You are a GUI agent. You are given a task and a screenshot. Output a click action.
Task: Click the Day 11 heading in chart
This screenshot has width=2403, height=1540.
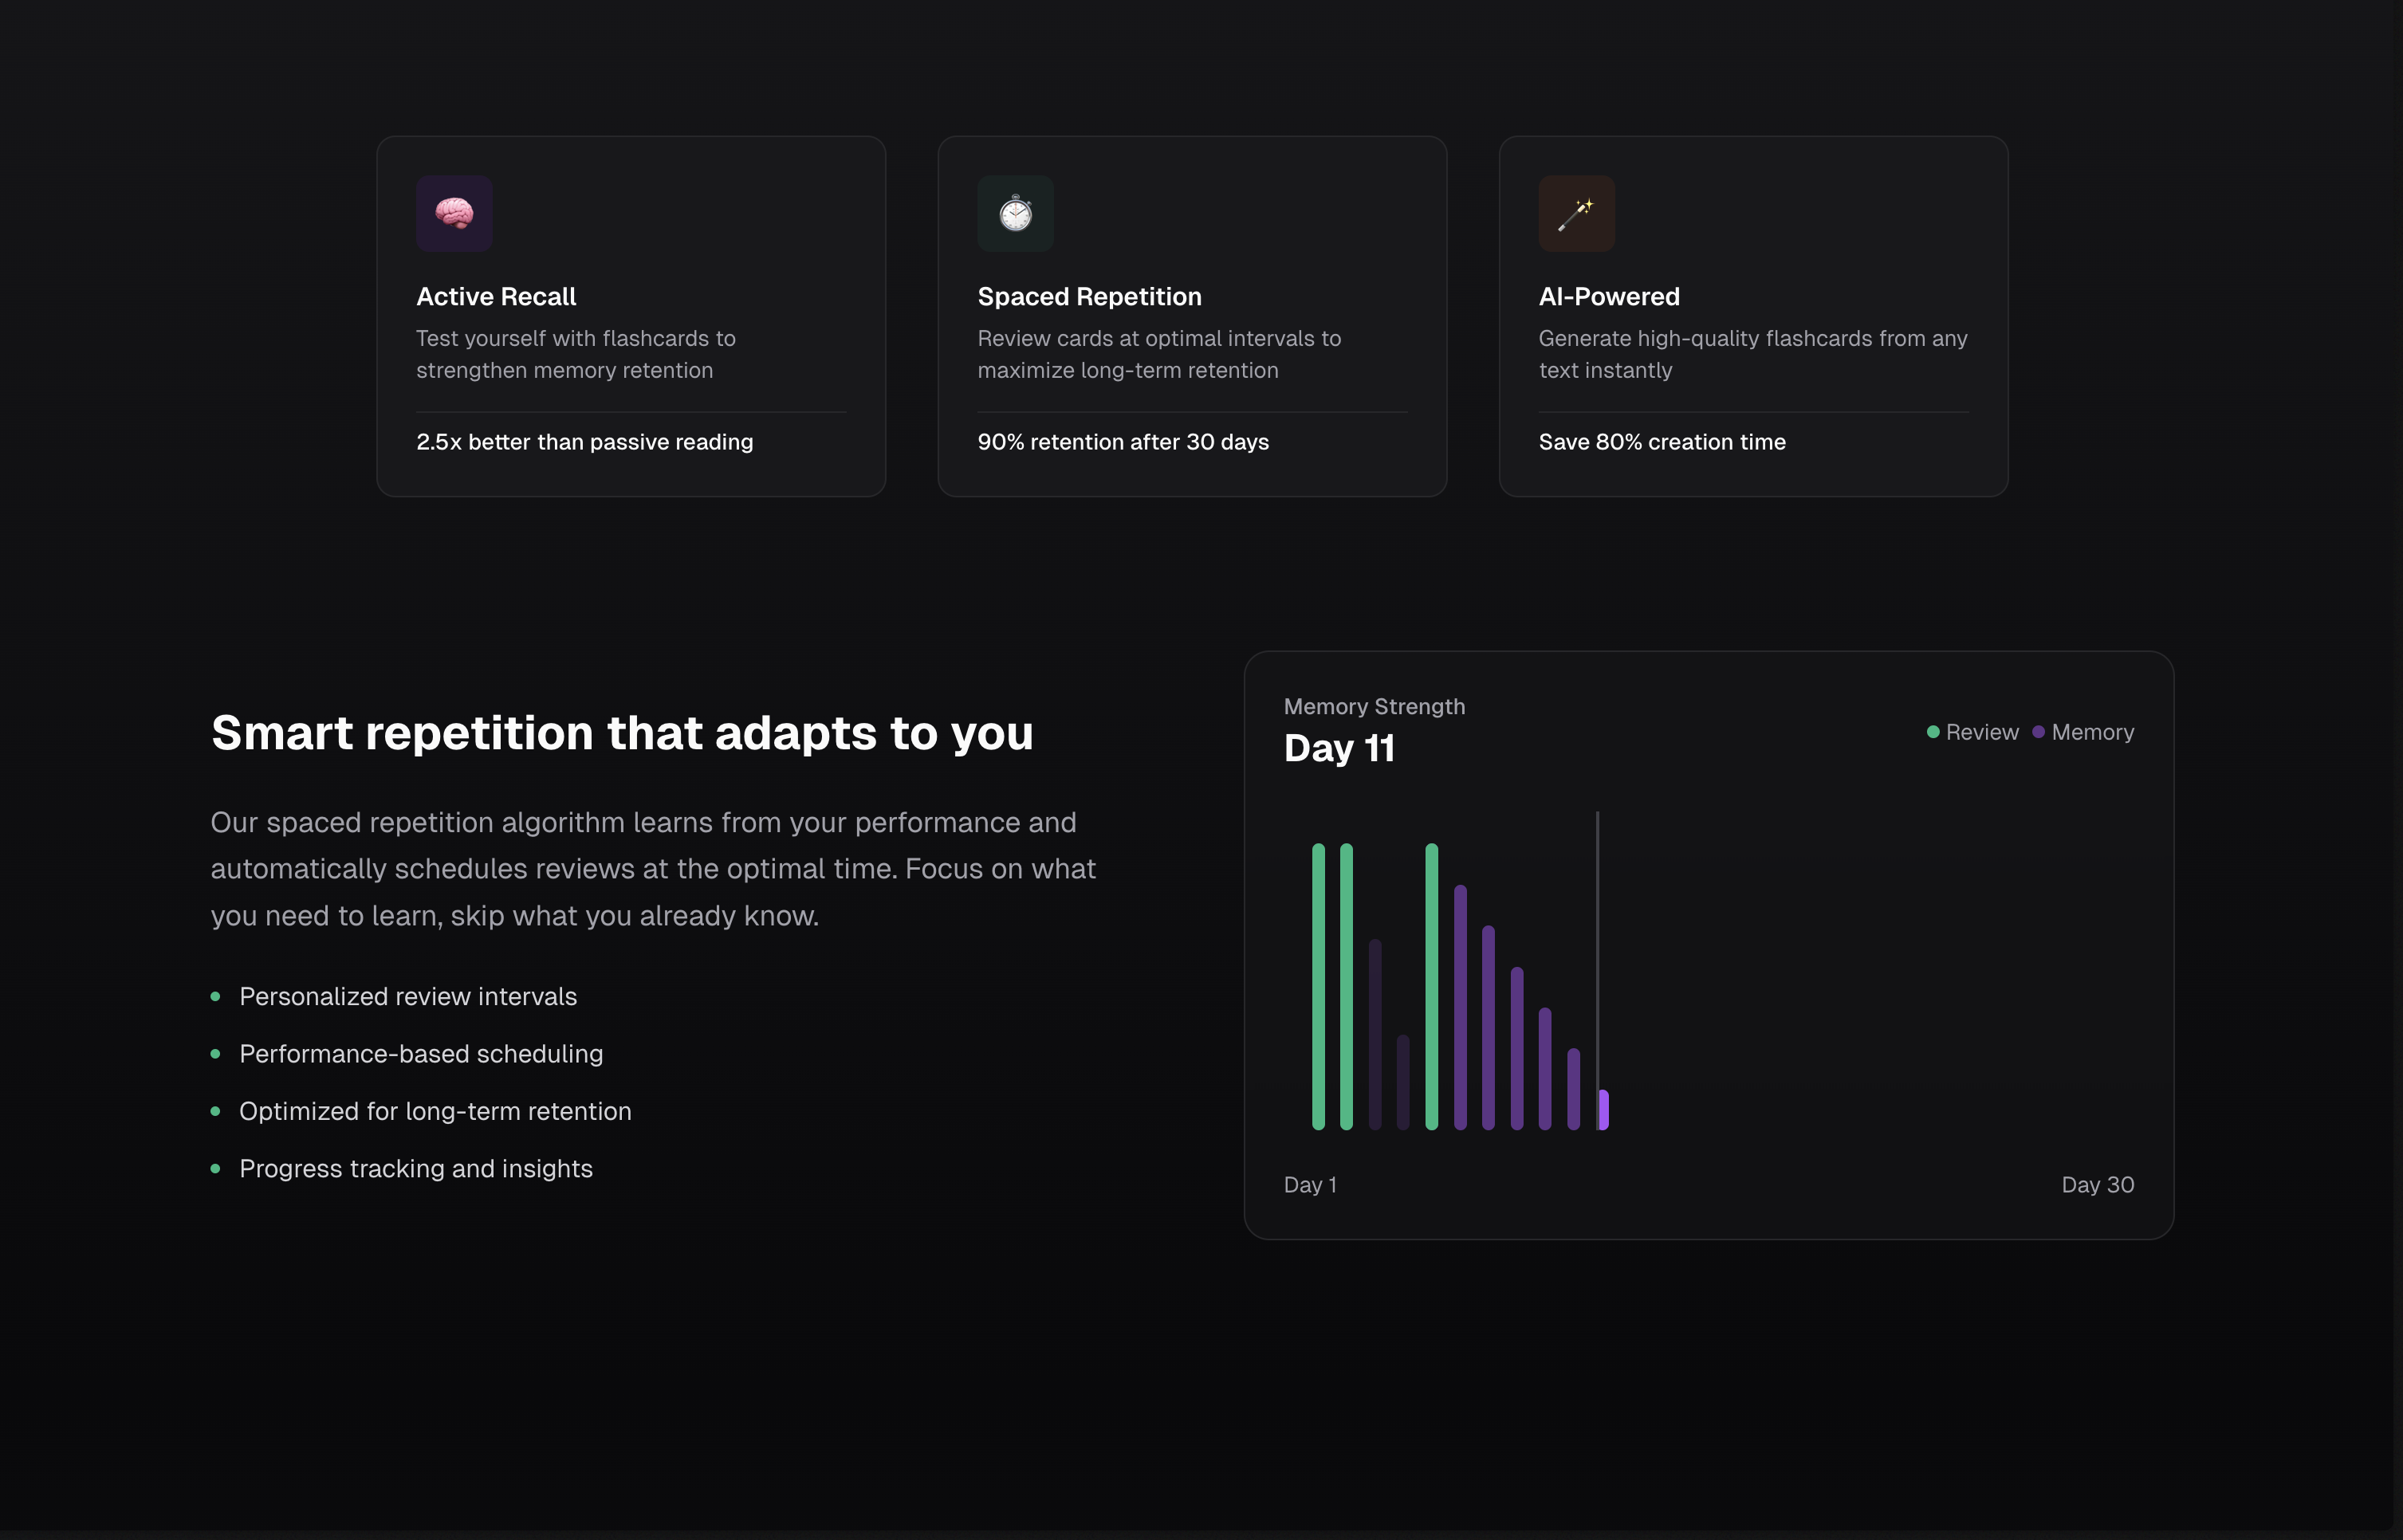(1339, 748)
